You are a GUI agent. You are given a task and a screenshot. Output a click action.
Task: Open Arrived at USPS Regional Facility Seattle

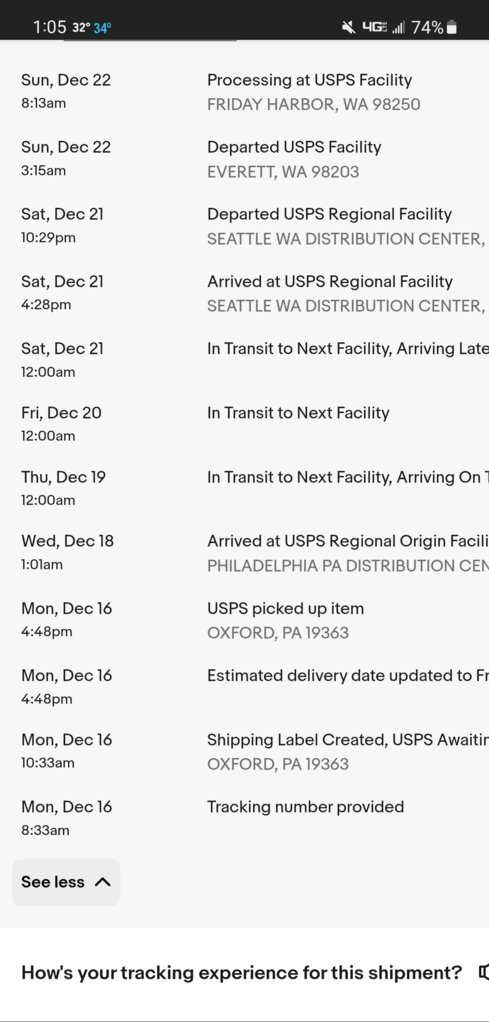click(244, 293)
